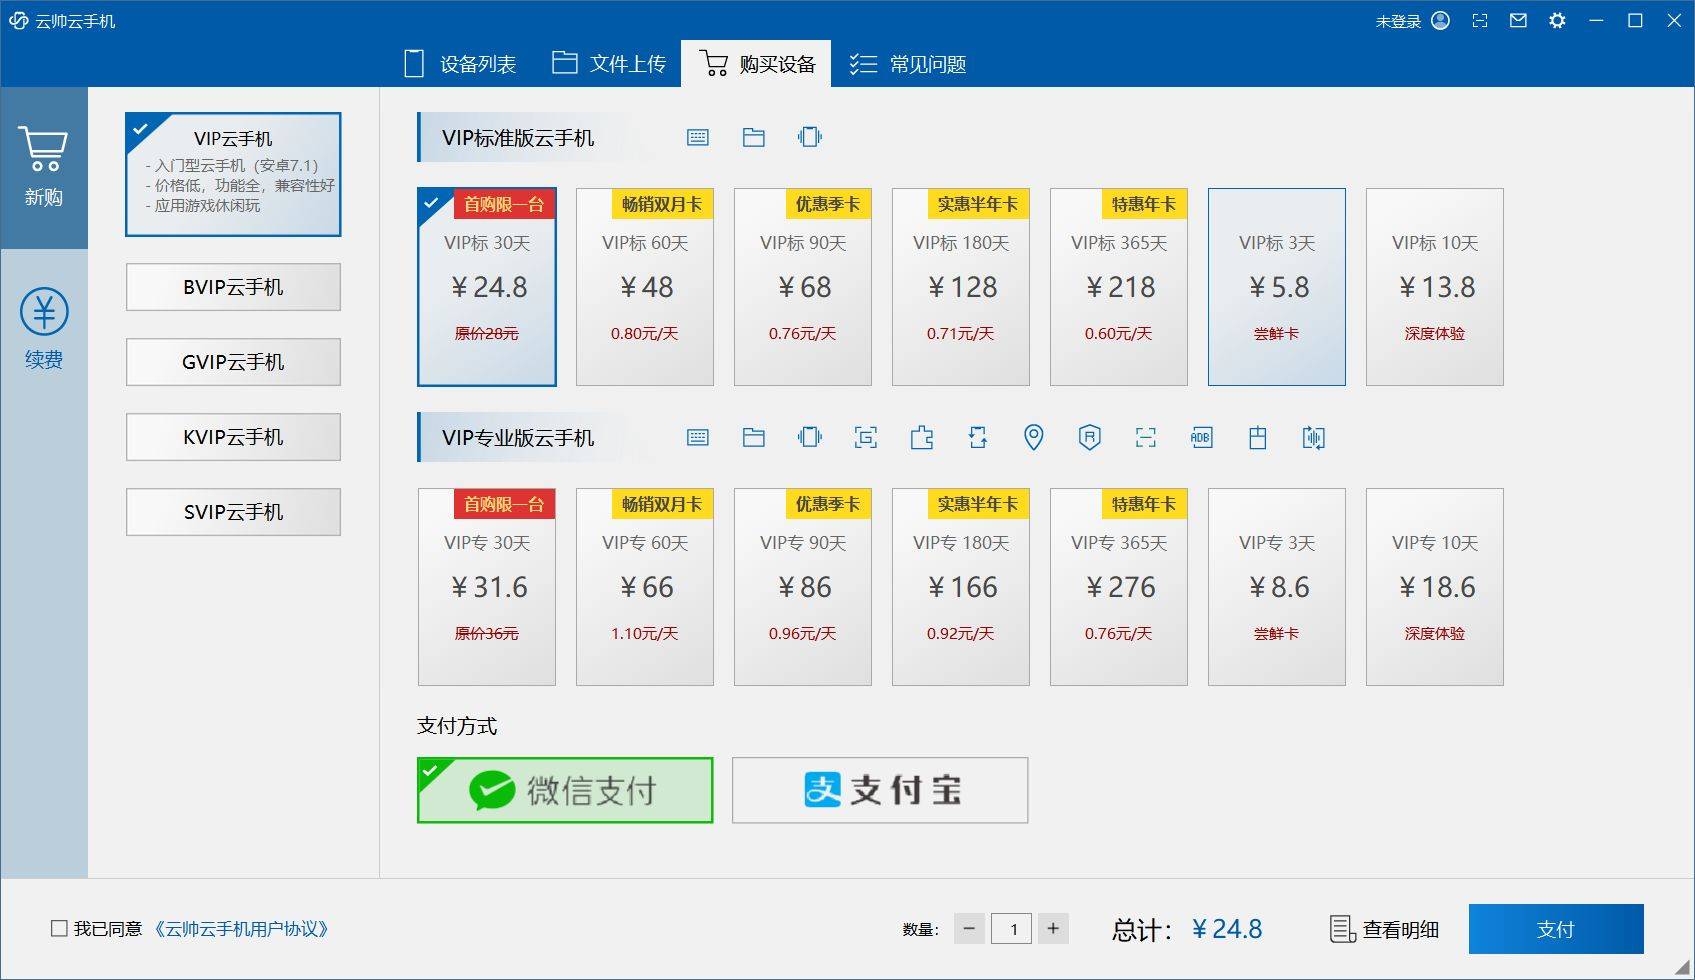Select VIP云手机 device type
The width and height of the screenshot is (1695, 980).
tap(233, 174)
